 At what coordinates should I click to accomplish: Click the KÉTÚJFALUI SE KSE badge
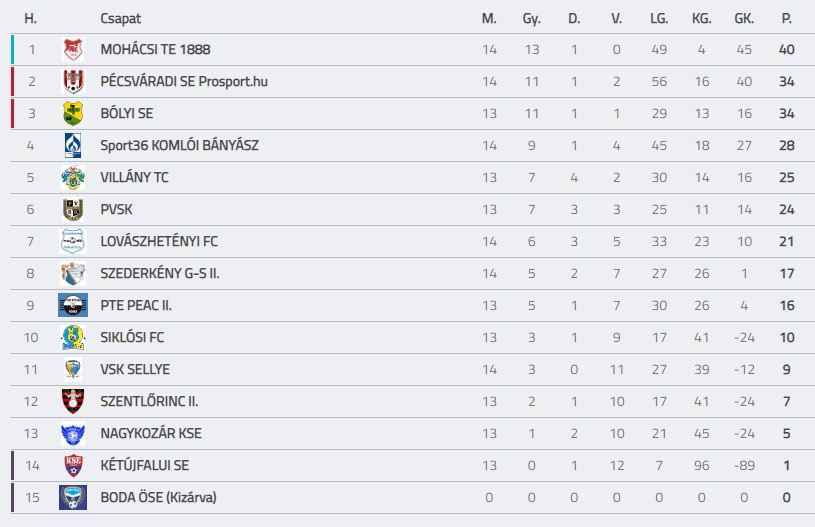point(73,465)
